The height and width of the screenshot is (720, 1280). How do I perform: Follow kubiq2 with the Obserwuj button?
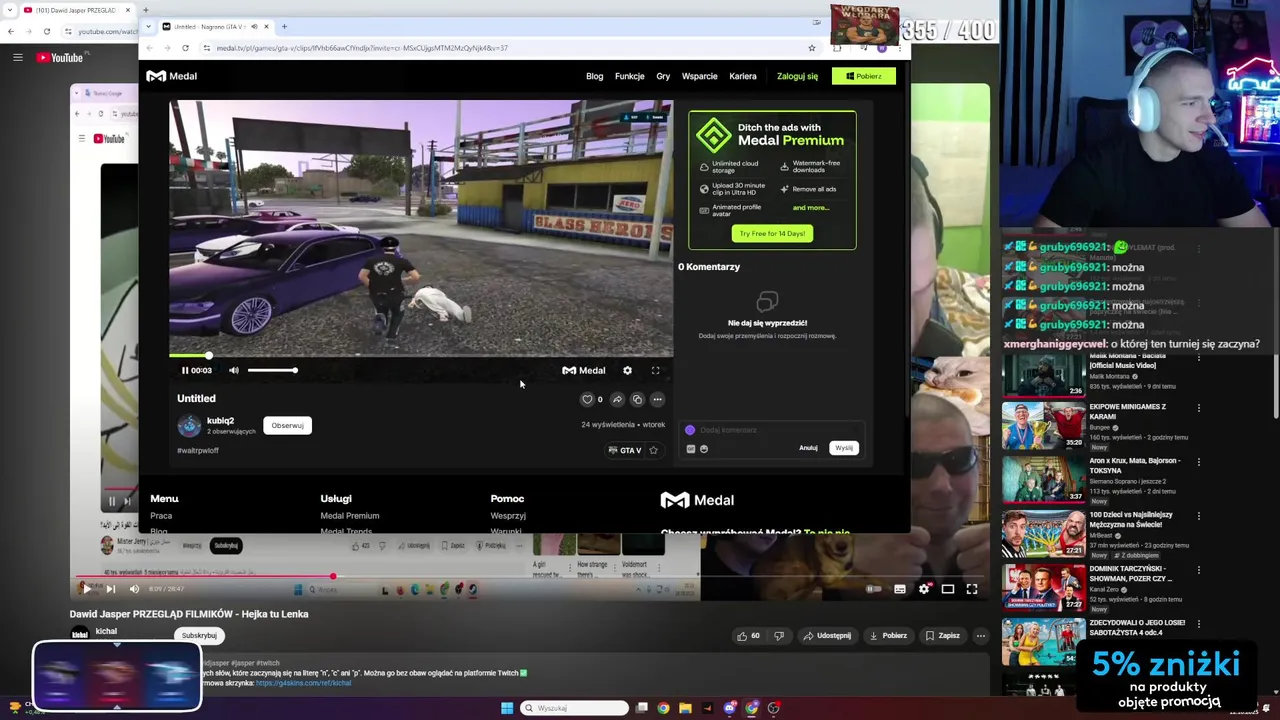(x=287, y=425)
